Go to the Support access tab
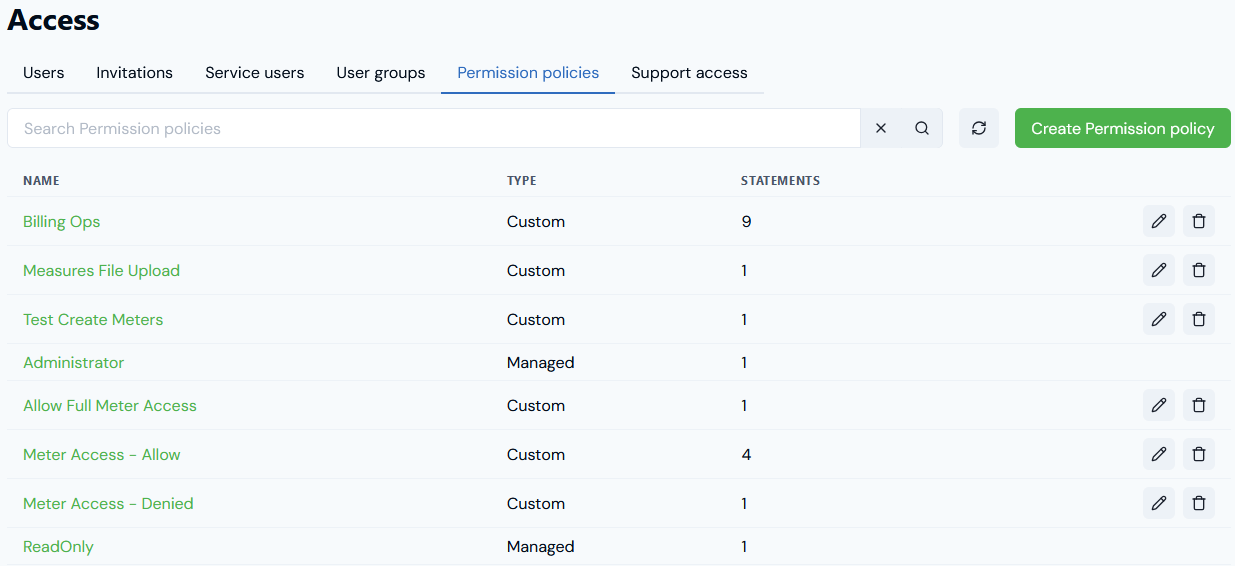 [x=689, y=73]
